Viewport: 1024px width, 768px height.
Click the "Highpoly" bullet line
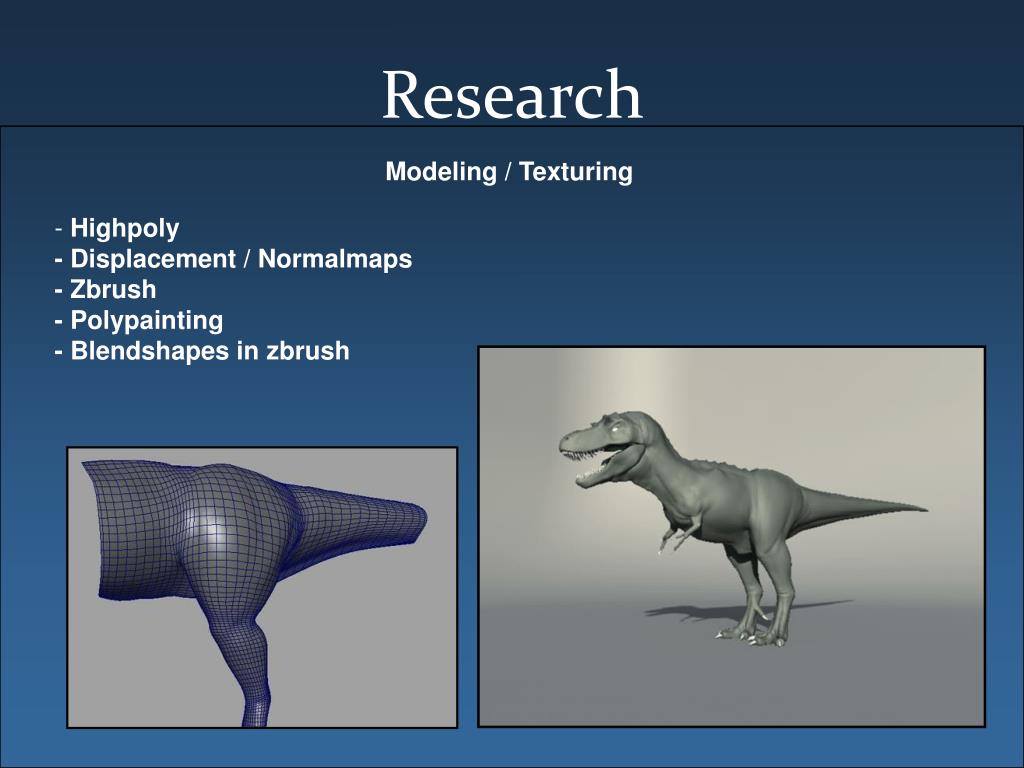117,228
